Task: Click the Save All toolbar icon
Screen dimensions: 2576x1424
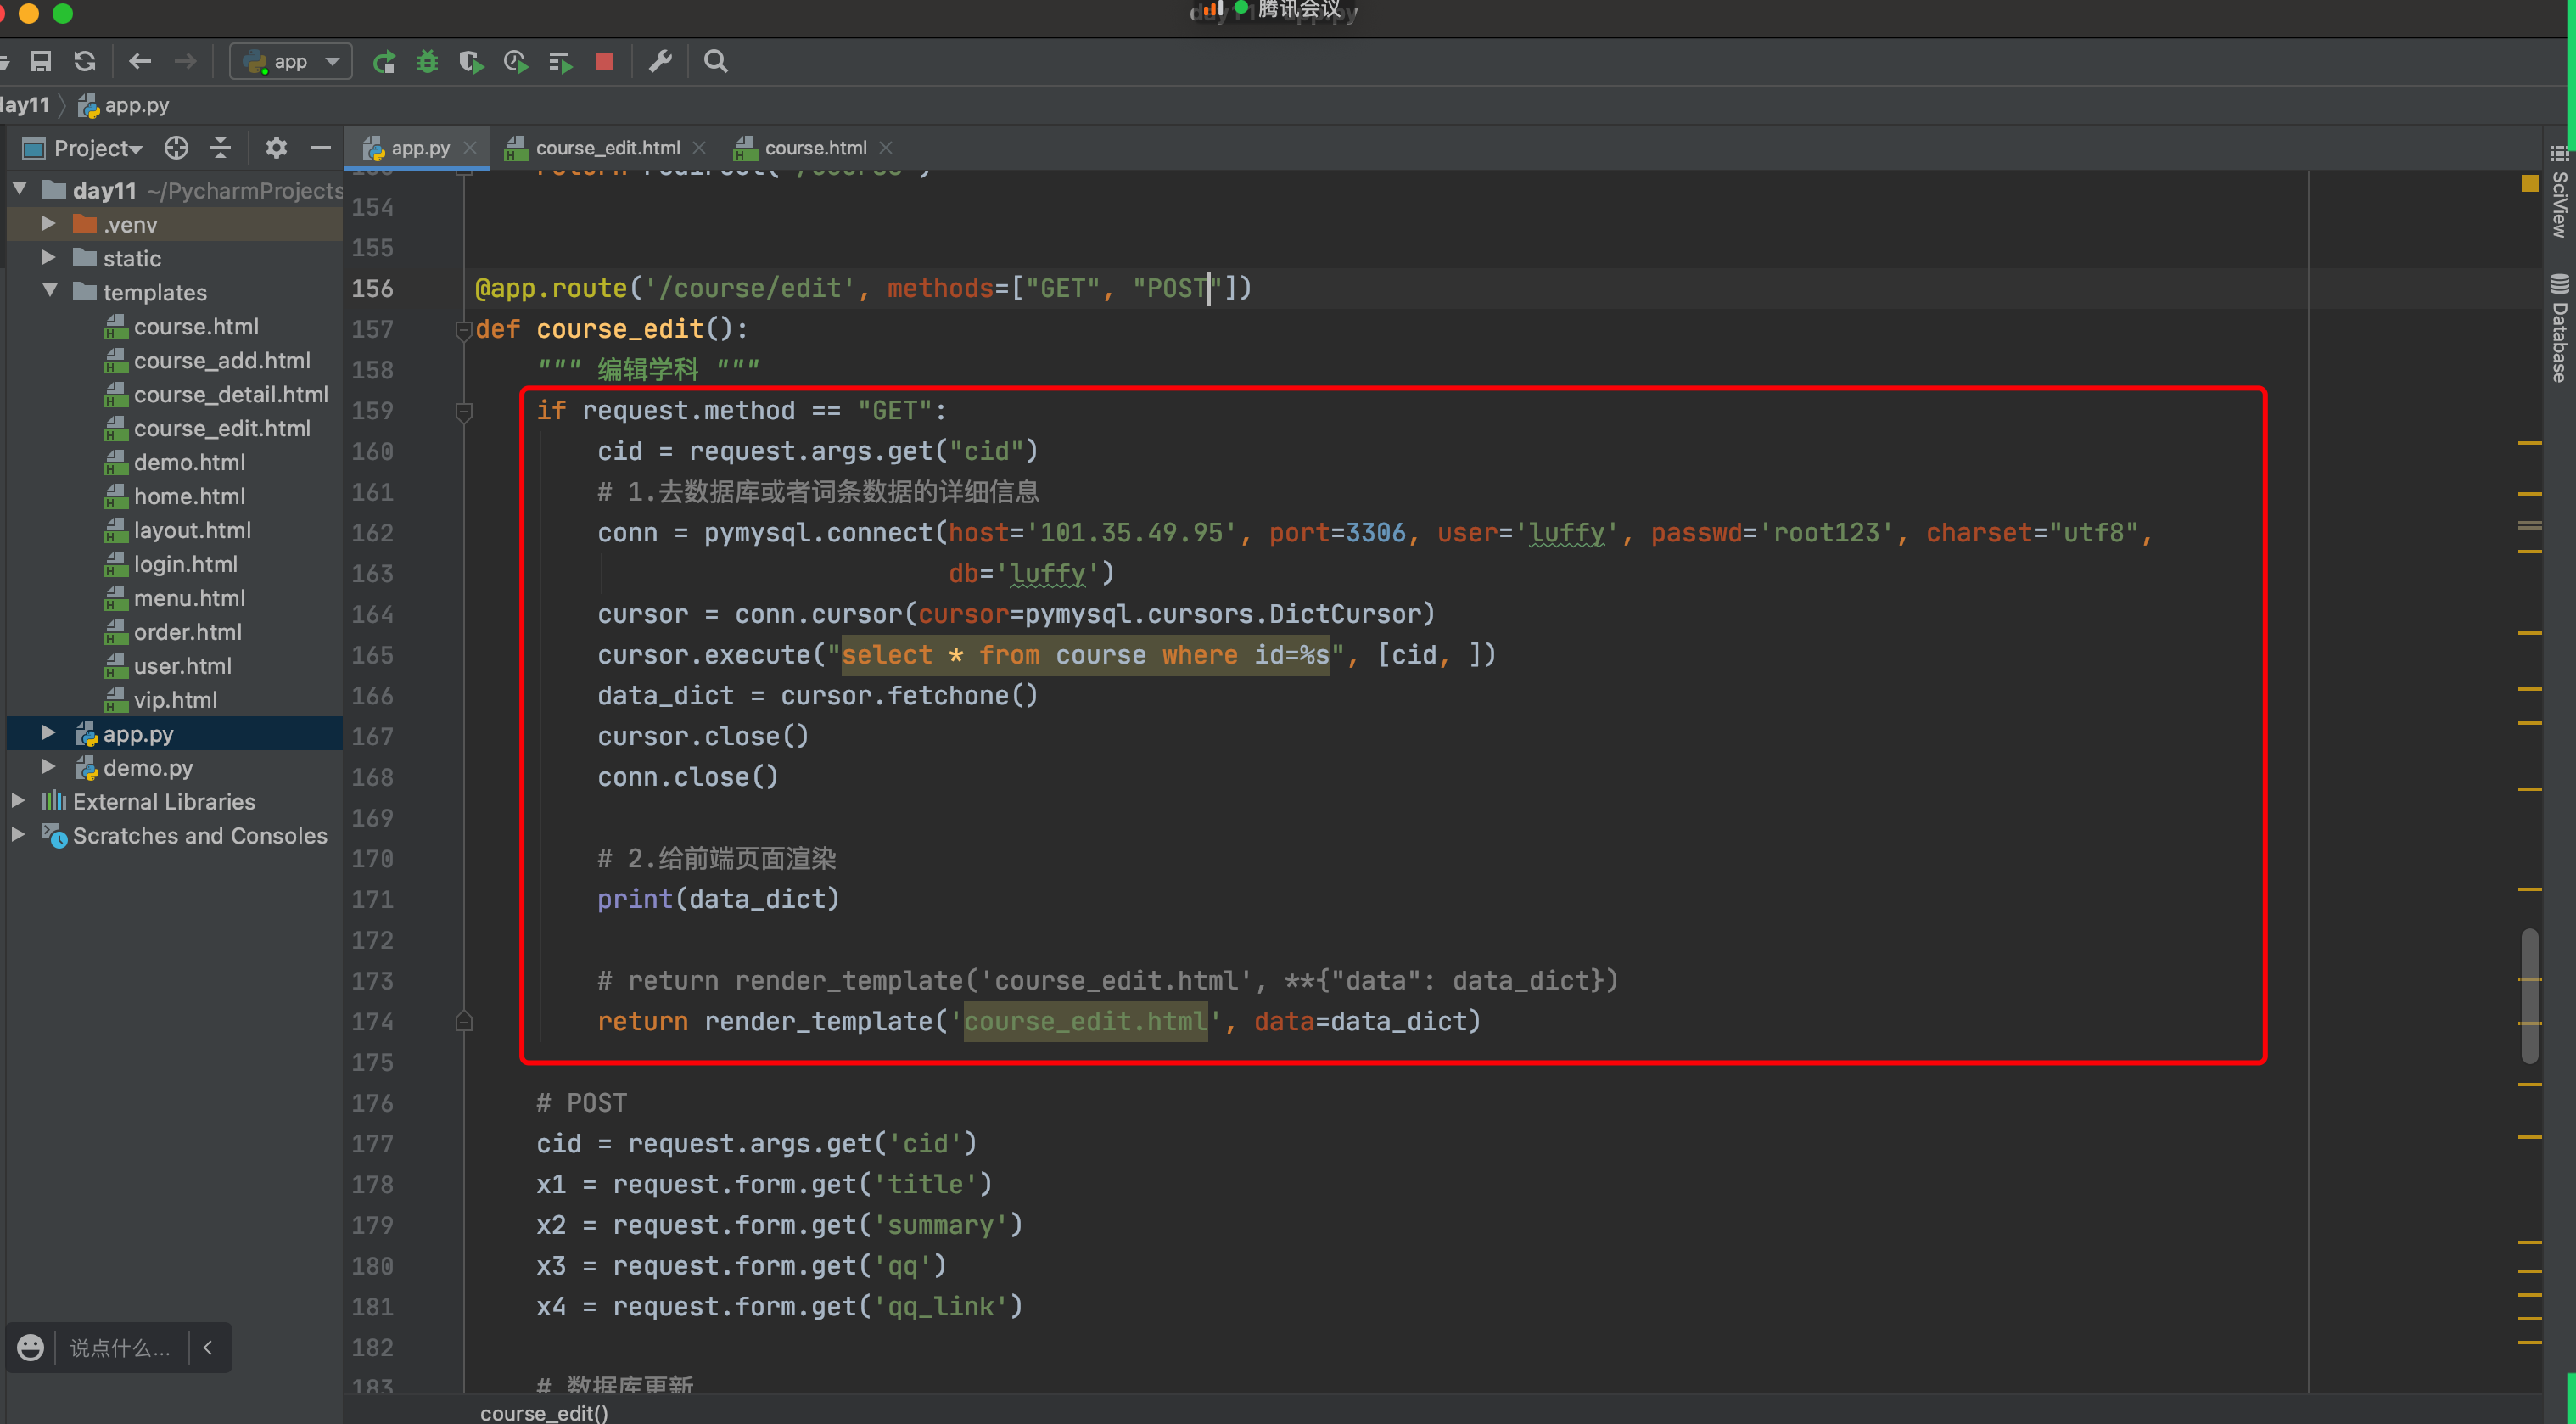Action: pos(40,62)
